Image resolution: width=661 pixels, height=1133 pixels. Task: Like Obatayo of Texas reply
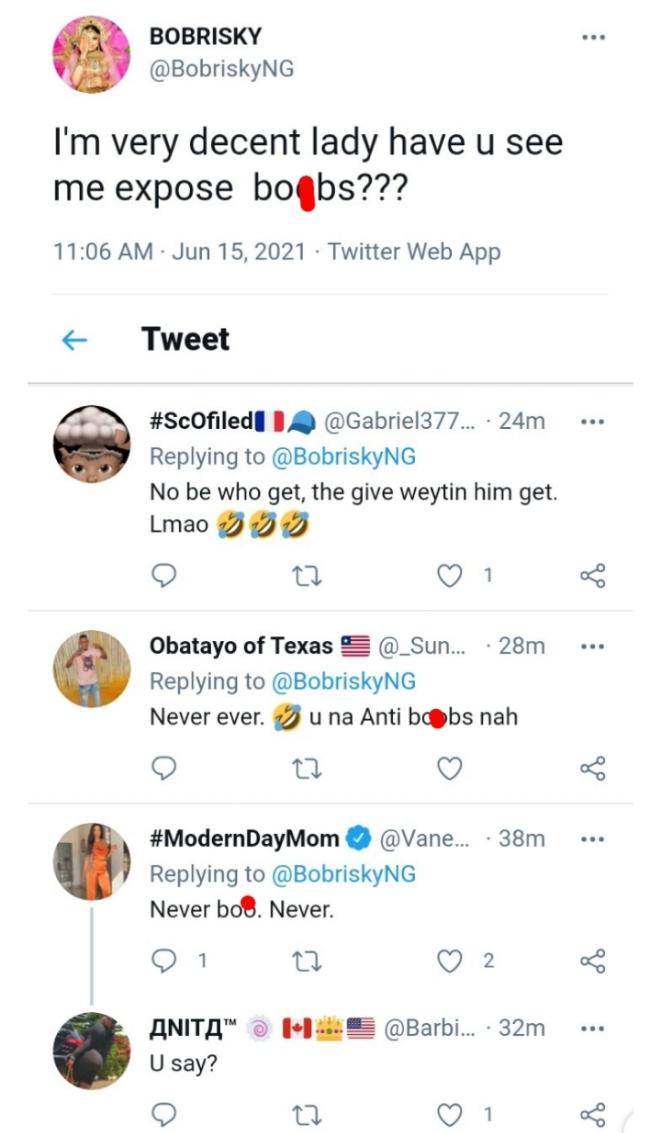451,768
